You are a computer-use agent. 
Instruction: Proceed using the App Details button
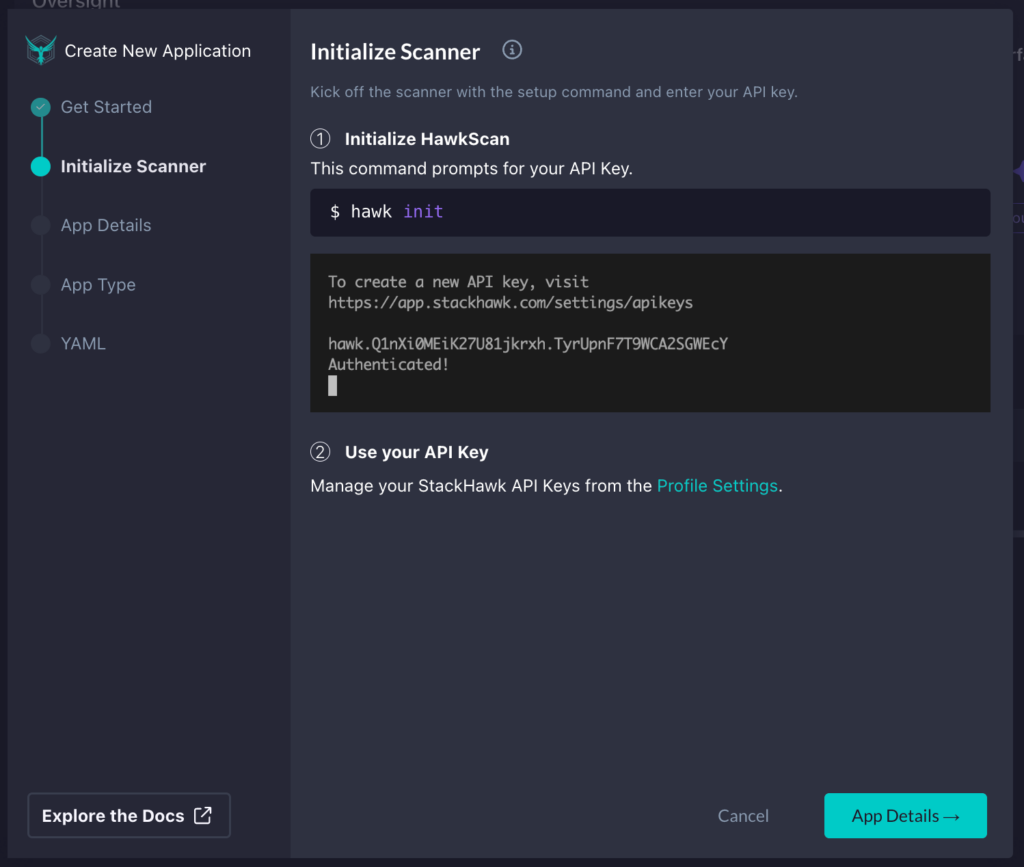[x=905, y=815]
